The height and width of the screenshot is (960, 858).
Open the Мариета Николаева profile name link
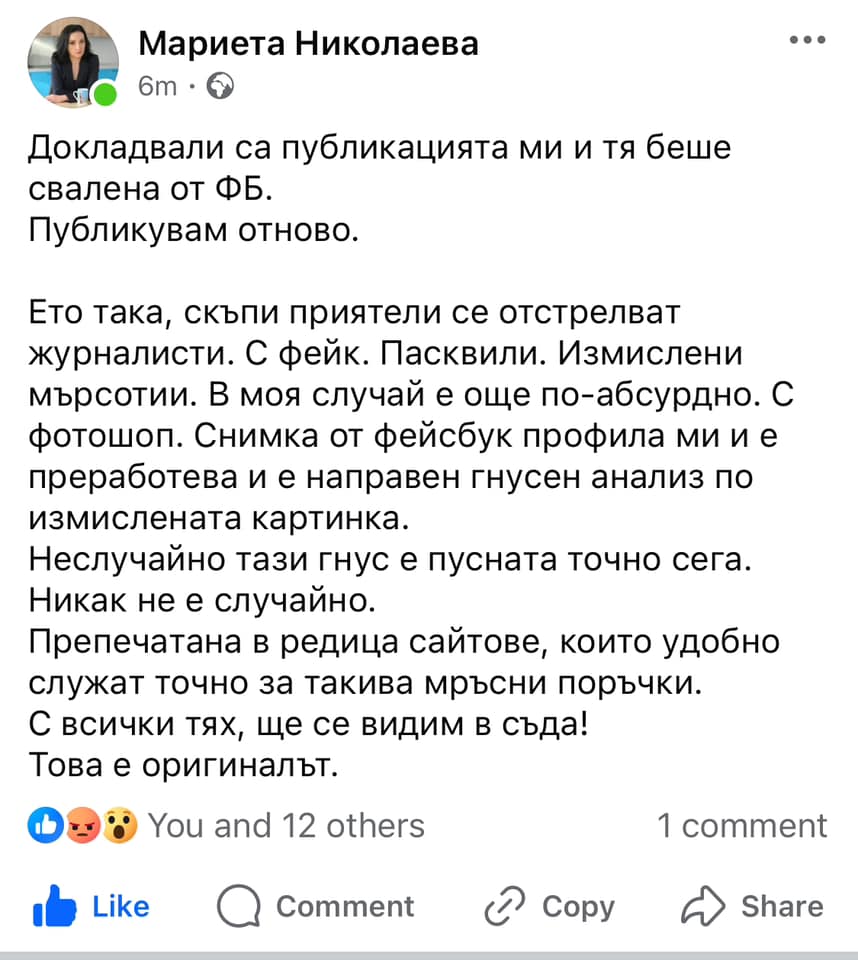[x=309, y=44]
